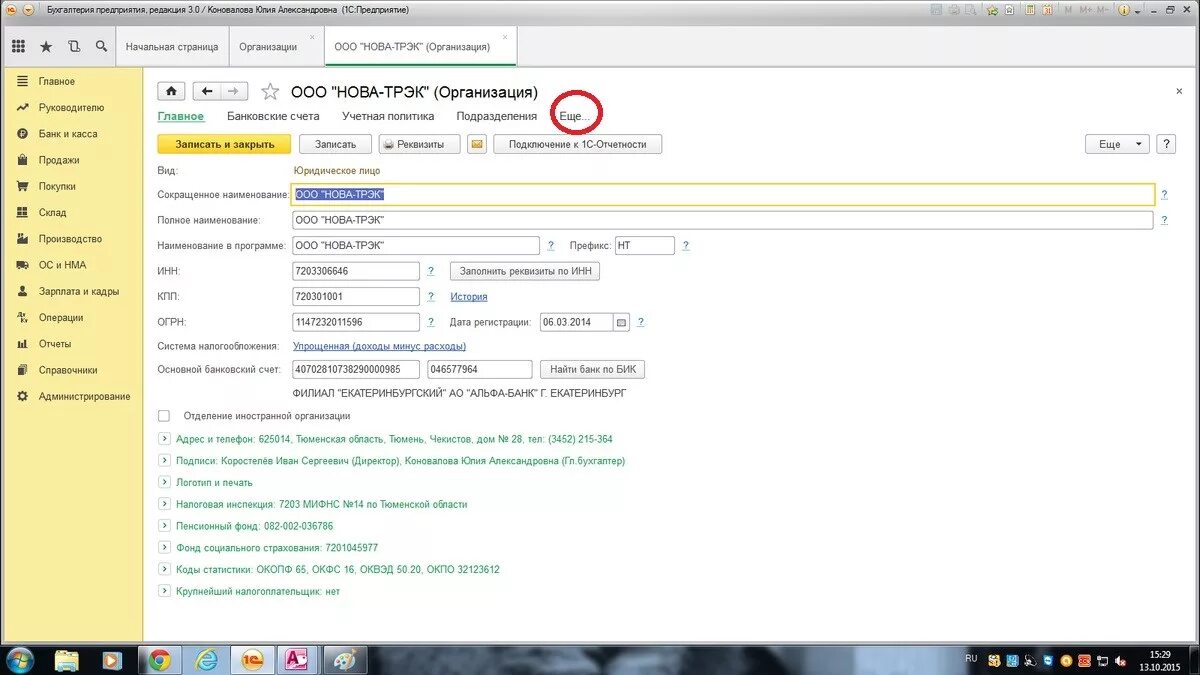The image size is (1200, 675).
Task: Open 'Администрирование' sidebar section
Action: 84,396
